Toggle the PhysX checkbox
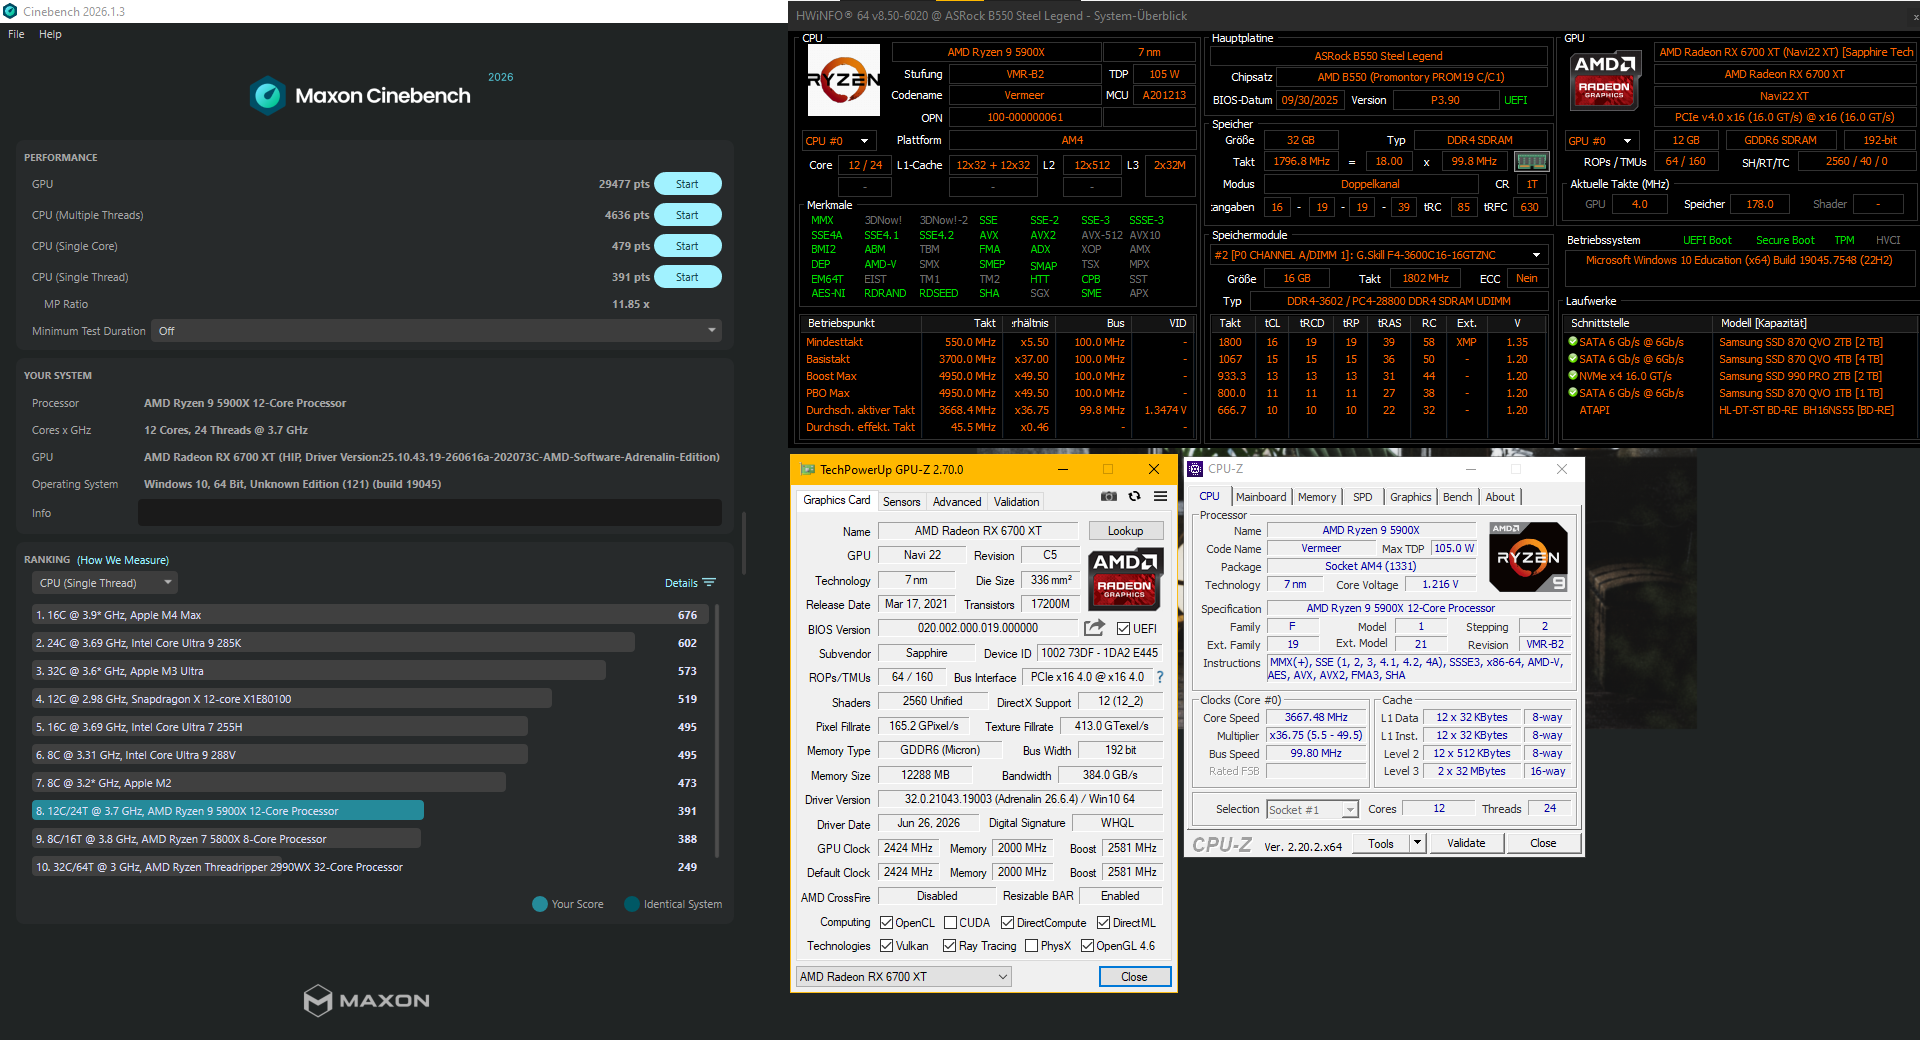This screenshot has height=1040, width=1920. 1032,946
